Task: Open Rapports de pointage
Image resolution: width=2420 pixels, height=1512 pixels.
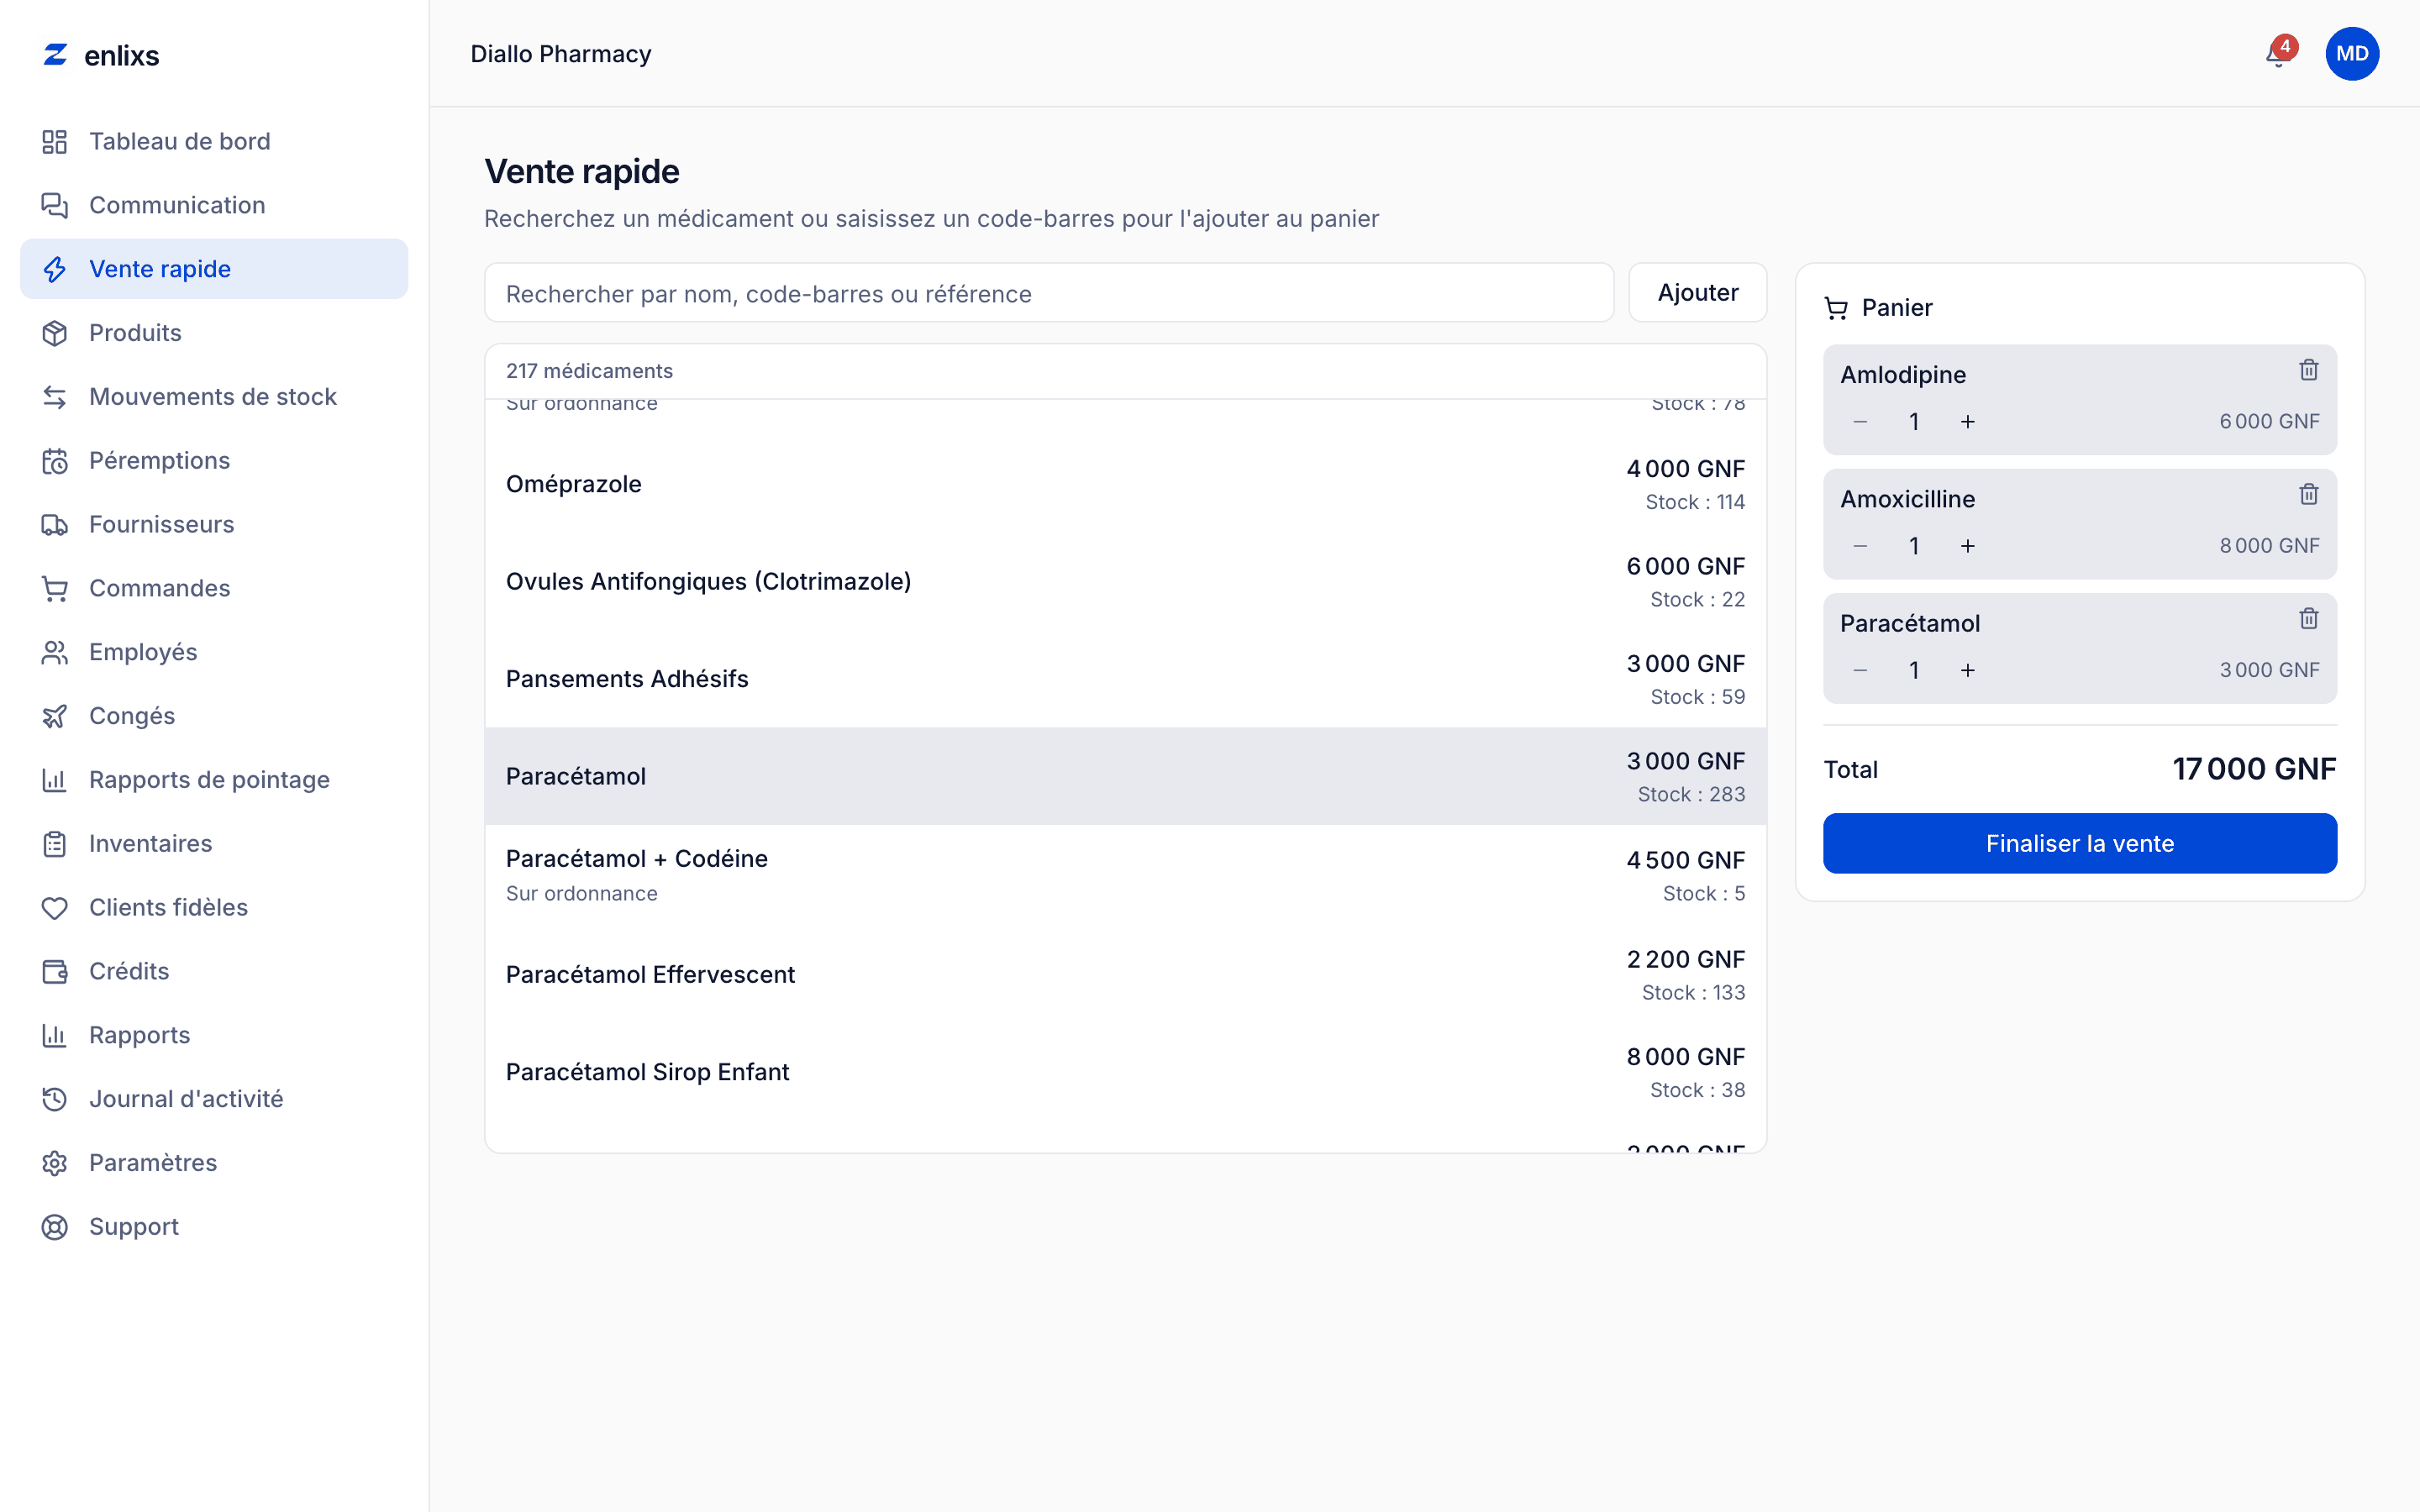Action: pyautogui.click(x=214, y=780)
